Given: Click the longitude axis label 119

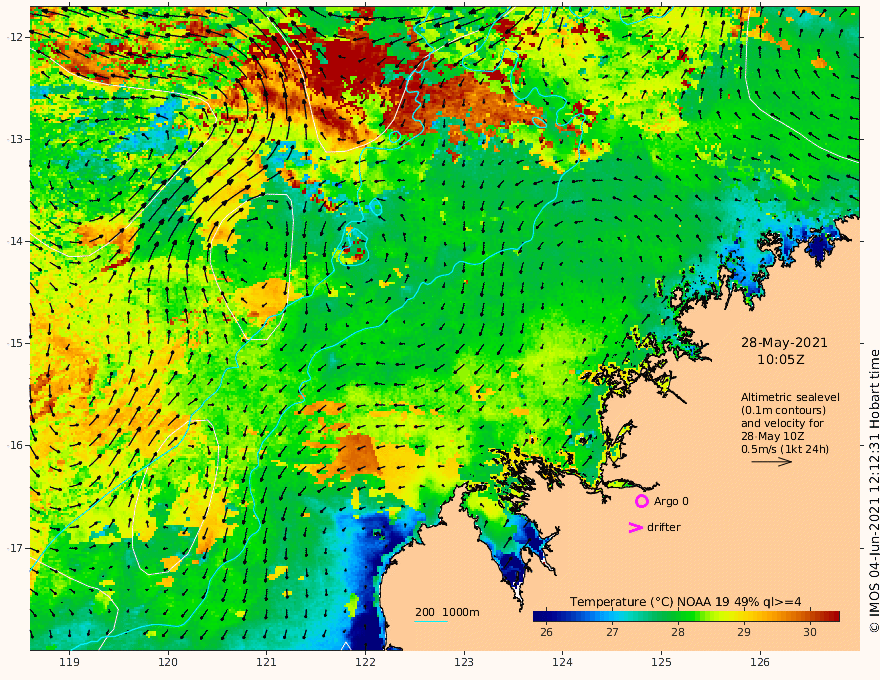Looking at the screenshot, I should pyautogui.click(x=69, y=663).
